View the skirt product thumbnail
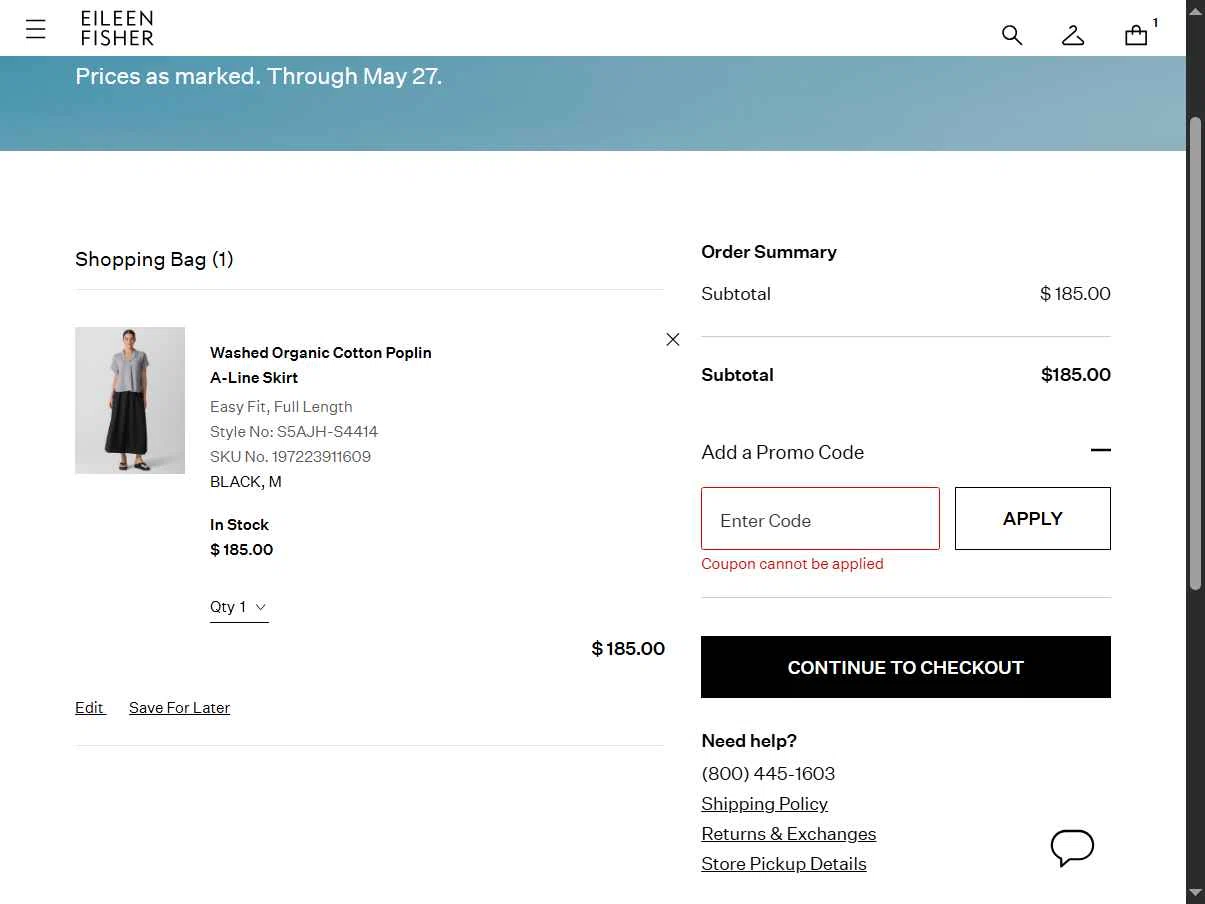 point(130,400)
